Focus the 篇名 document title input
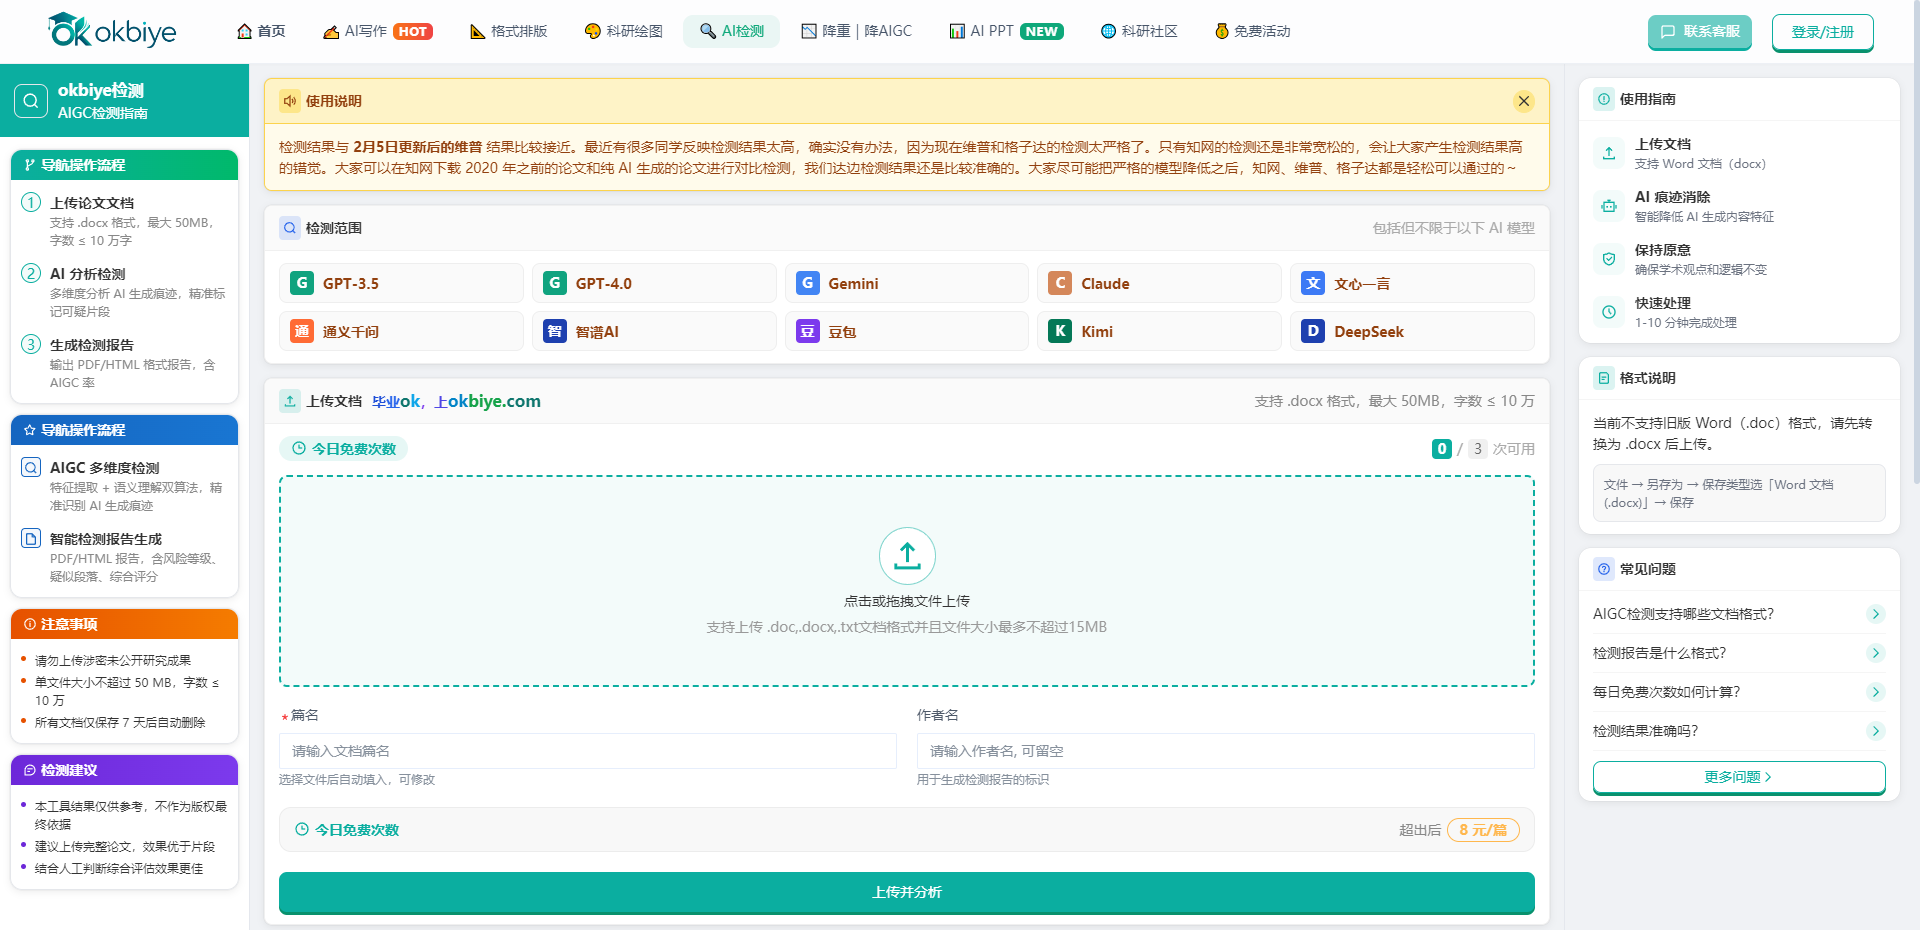 coord(588,751)
